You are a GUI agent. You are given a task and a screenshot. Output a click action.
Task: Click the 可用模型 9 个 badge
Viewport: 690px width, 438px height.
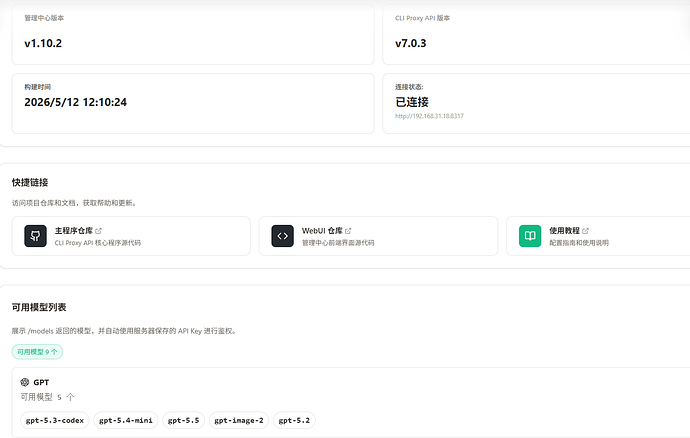point(37,352)
